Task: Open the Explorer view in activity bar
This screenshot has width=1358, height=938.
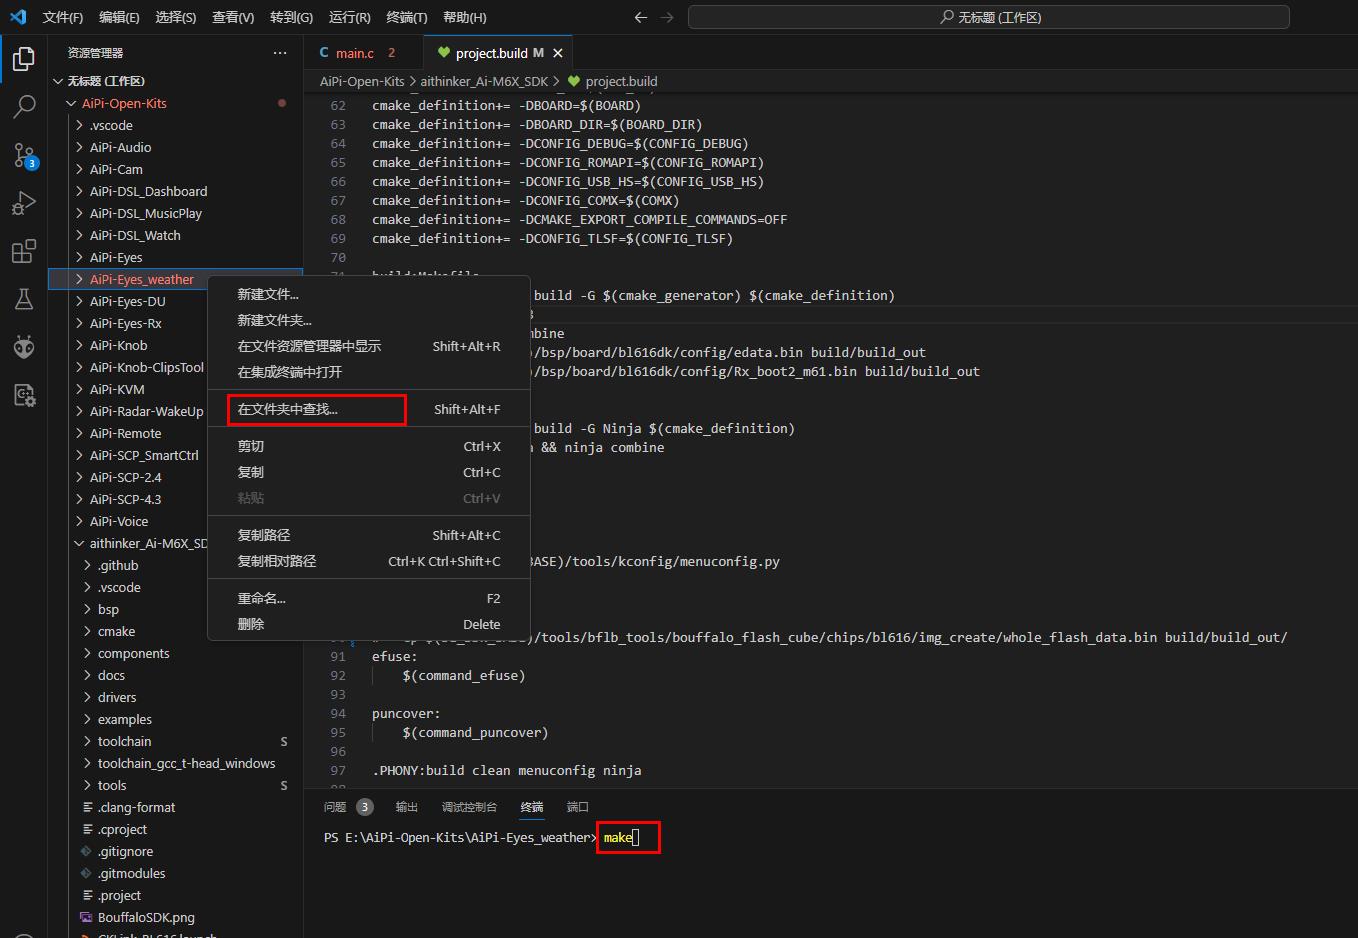Action: pos(24,59)
